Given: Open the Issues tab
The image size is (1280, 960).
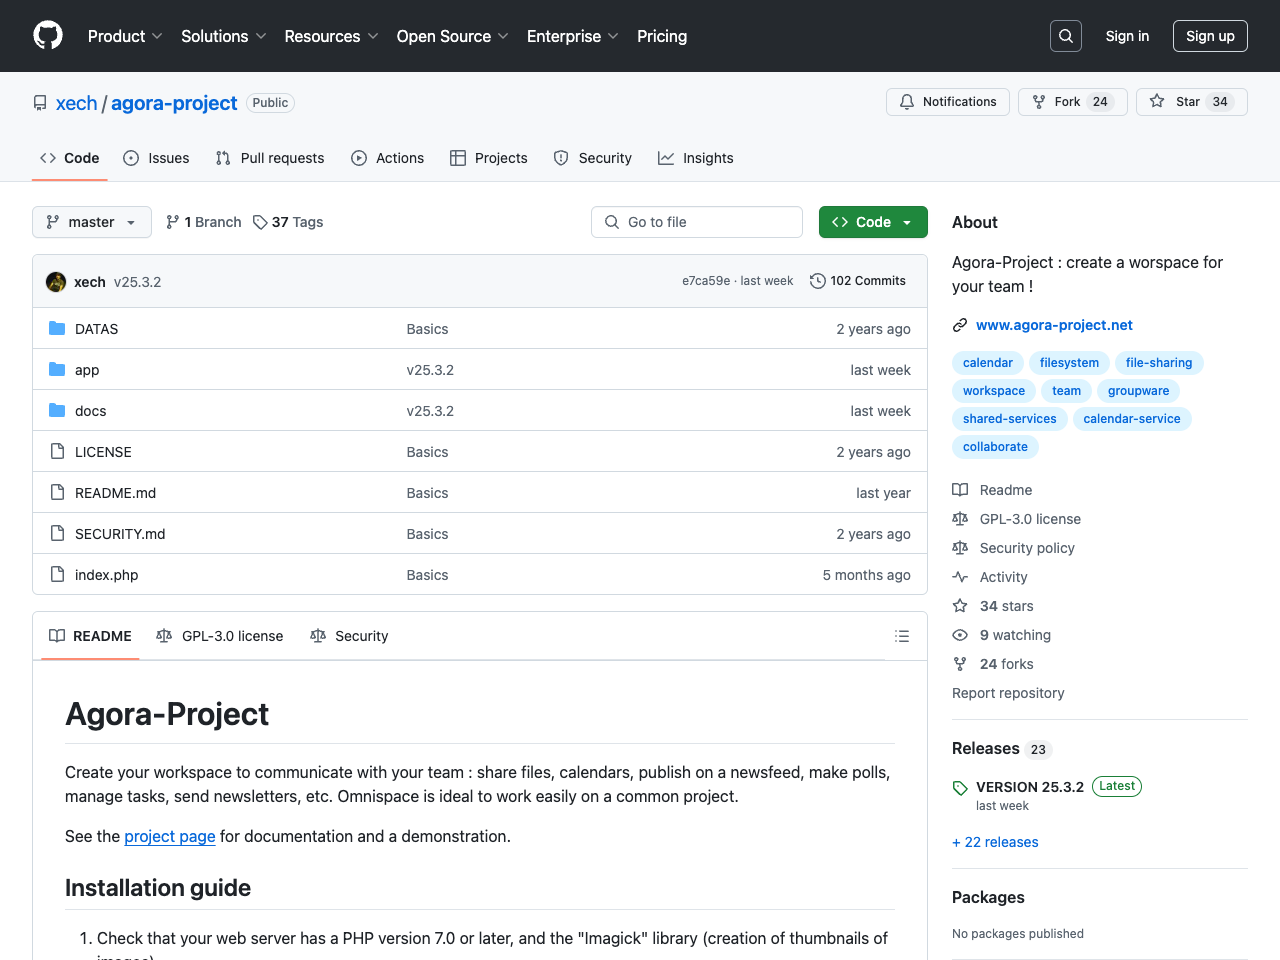Looking at the screenshot, I should pos(156,158).
